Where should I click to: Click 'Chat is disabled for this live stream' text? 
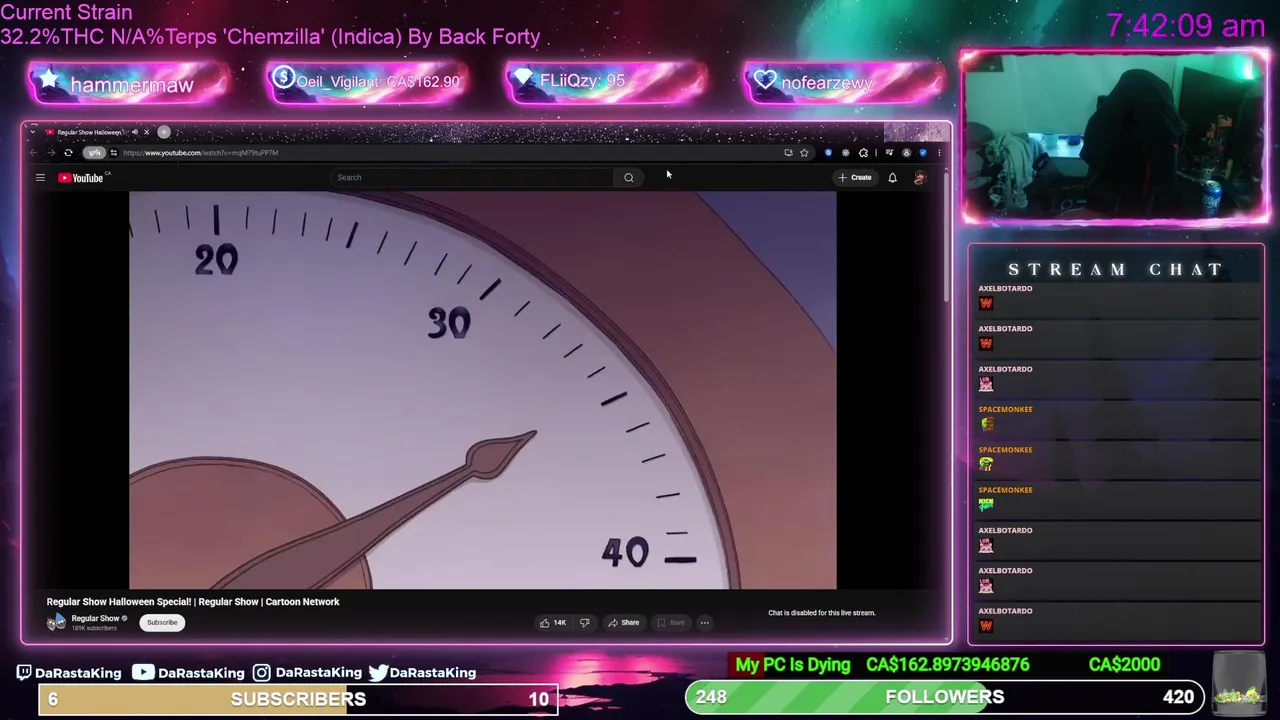pos(821,613)
